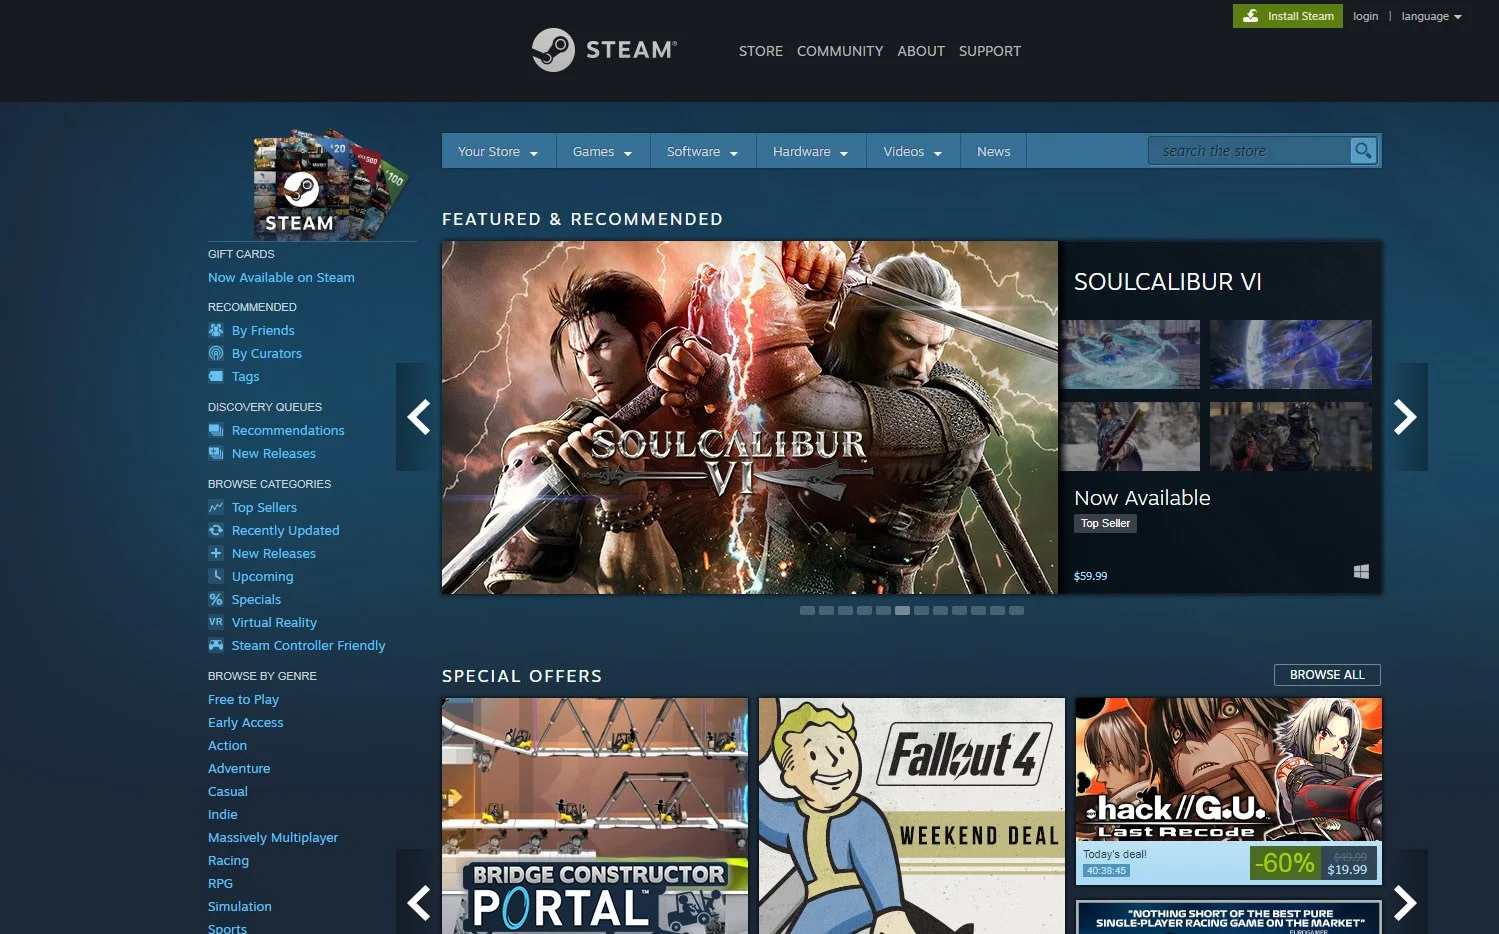This screenshot has width=1499, height=934.
Task: Browse the Casual genre
Action: (x=228, y=791)
